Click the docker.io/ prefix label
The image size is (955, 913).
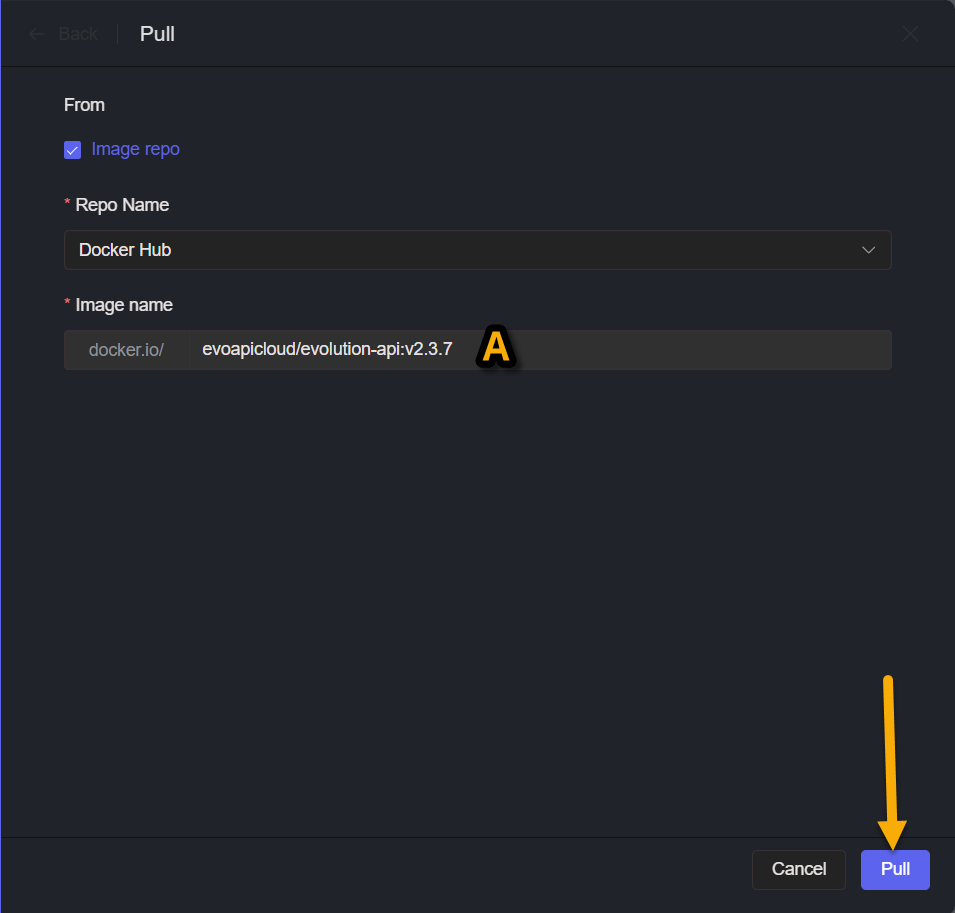tap(126, 350)
